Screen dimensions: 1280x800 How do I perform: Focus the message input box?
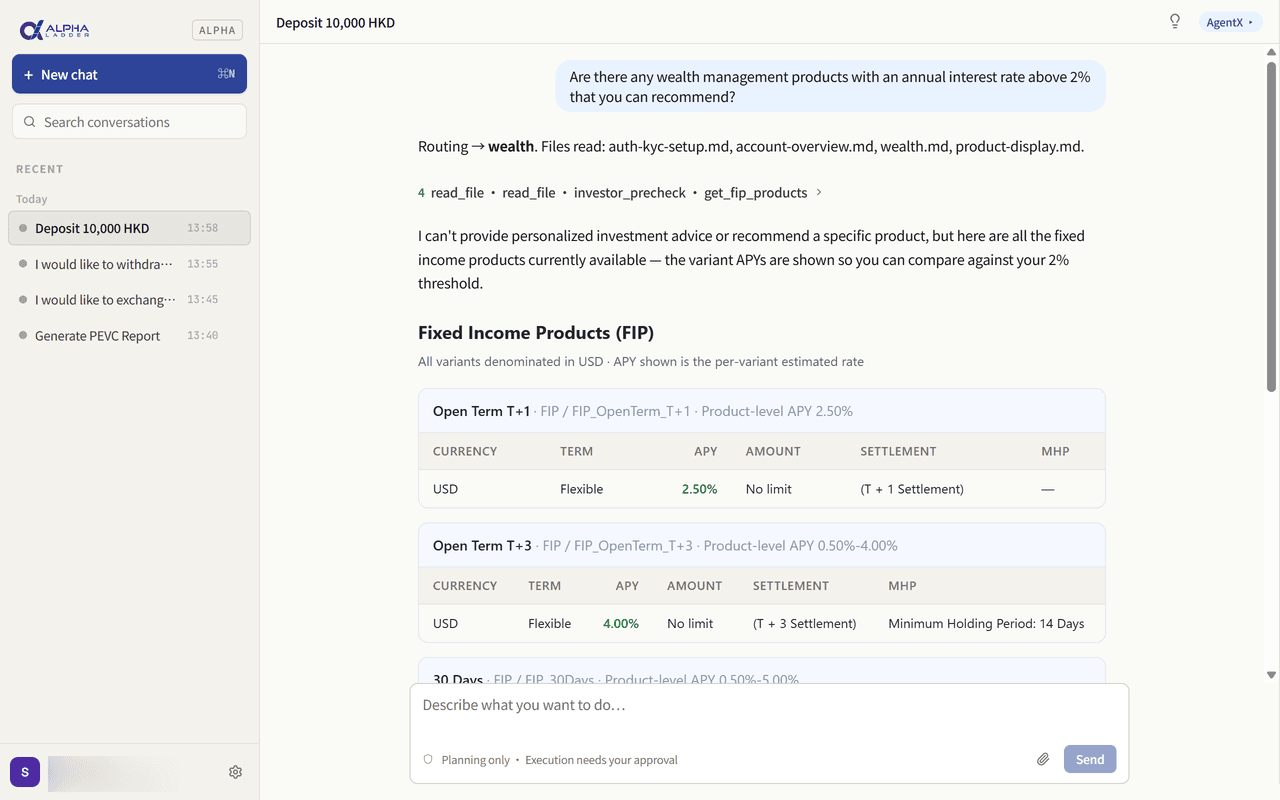769,705
